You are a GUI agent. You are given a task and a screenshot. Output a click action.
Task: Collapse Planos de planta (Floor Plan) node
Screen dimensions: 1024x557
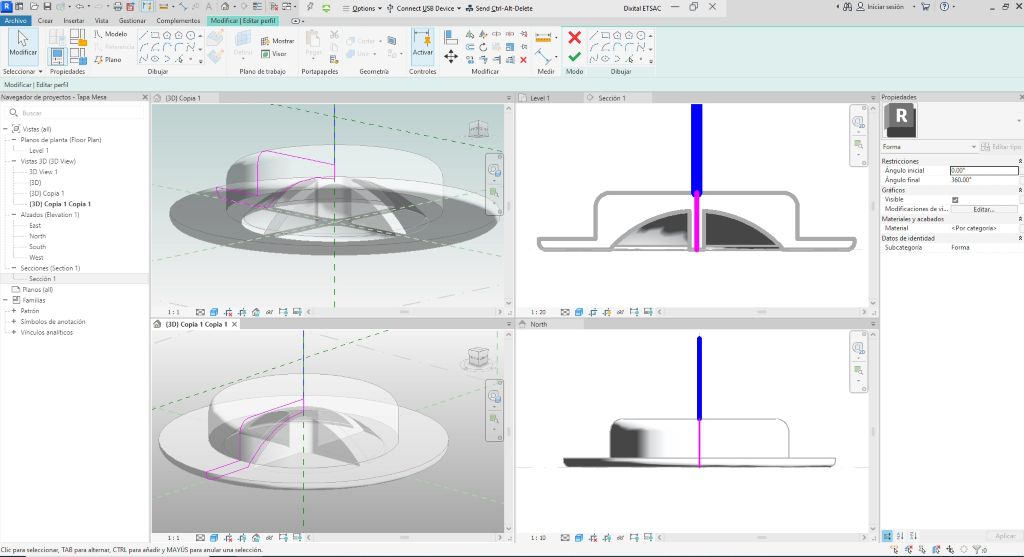14,140
